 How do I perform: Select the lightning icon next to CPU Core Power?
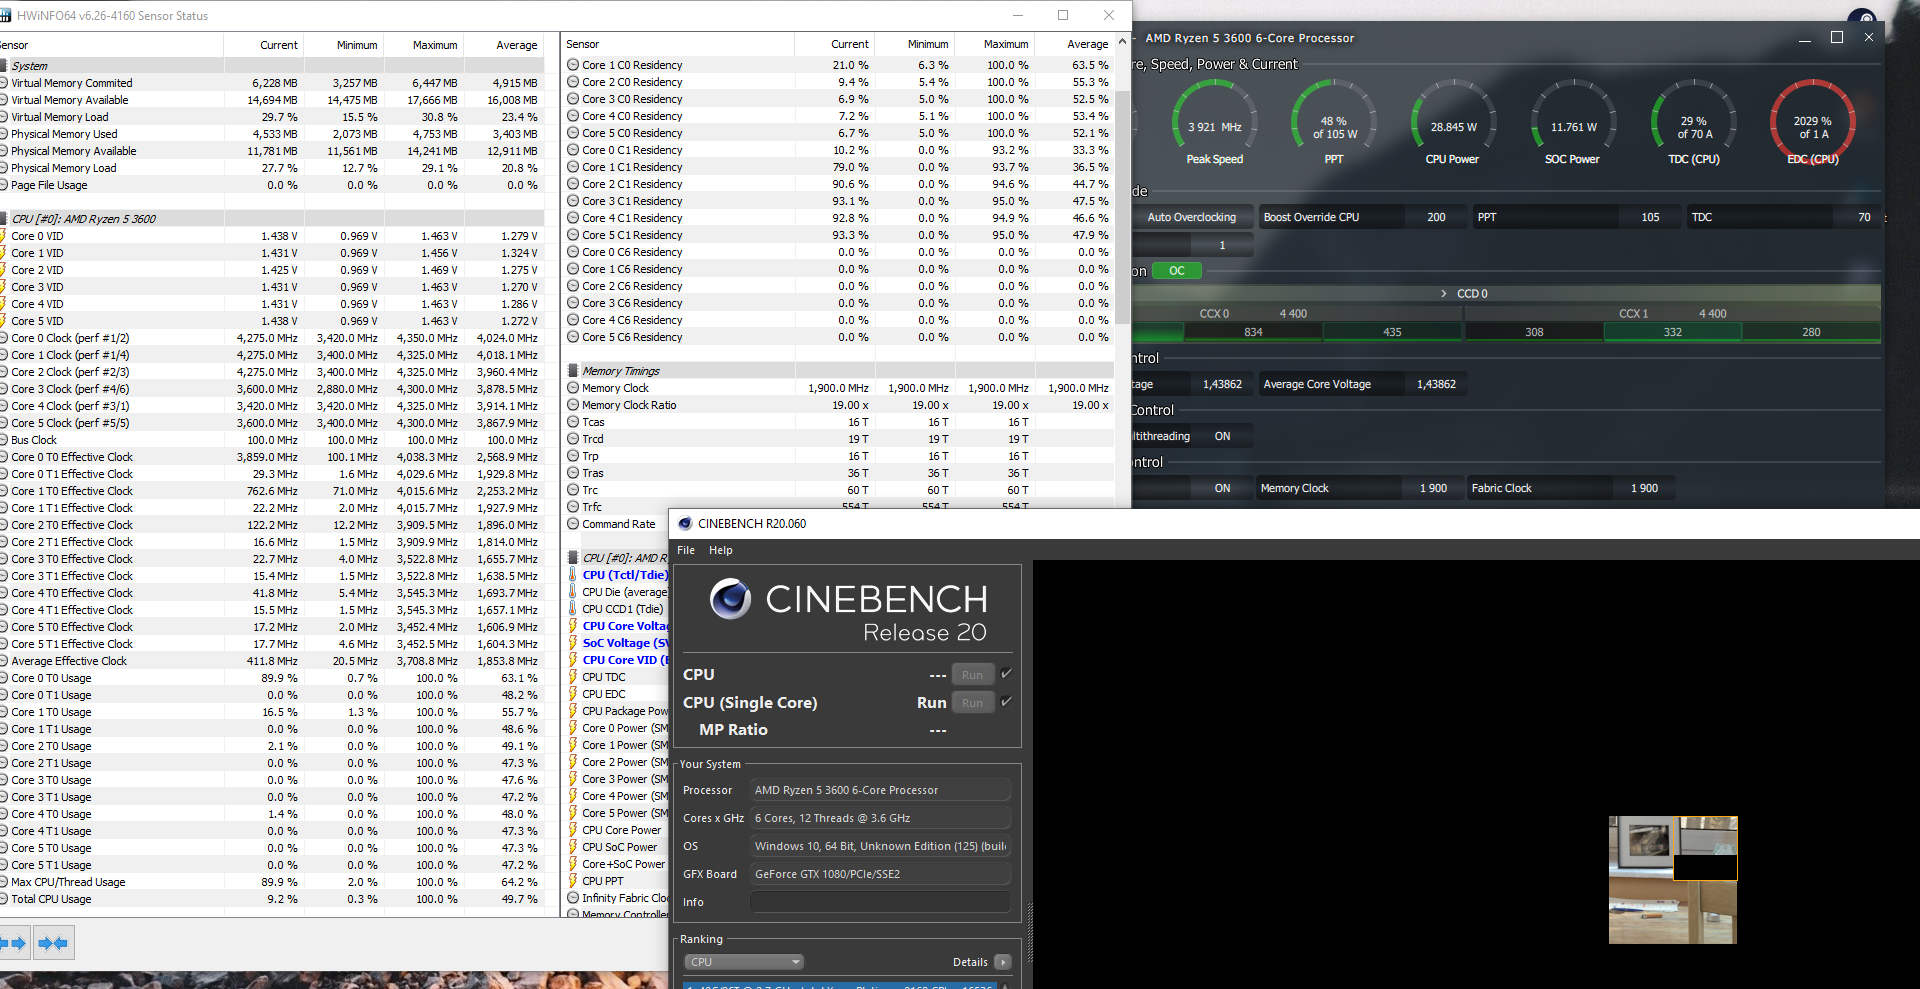[x=573, y=830]
